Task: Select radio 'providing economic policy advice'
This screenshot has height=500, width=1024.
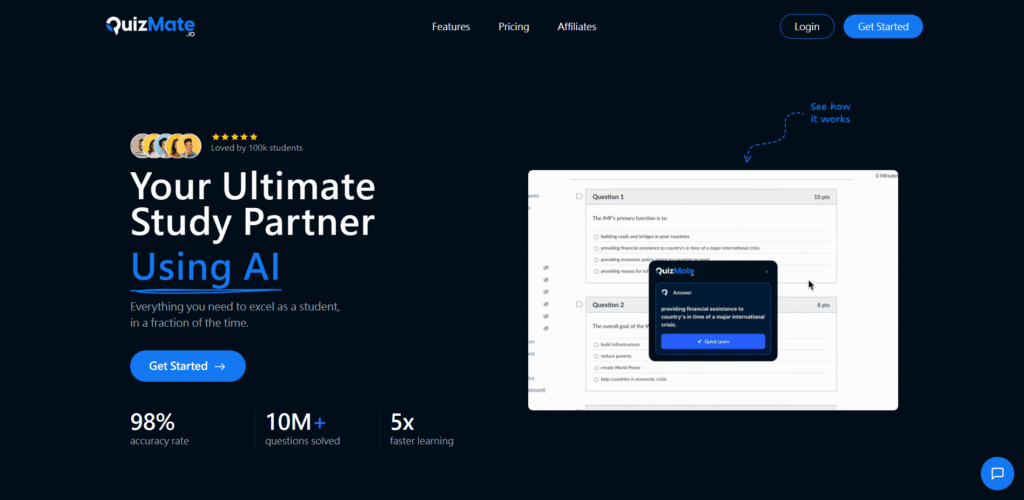Action: pyautogui.click(x=596, y=259)
